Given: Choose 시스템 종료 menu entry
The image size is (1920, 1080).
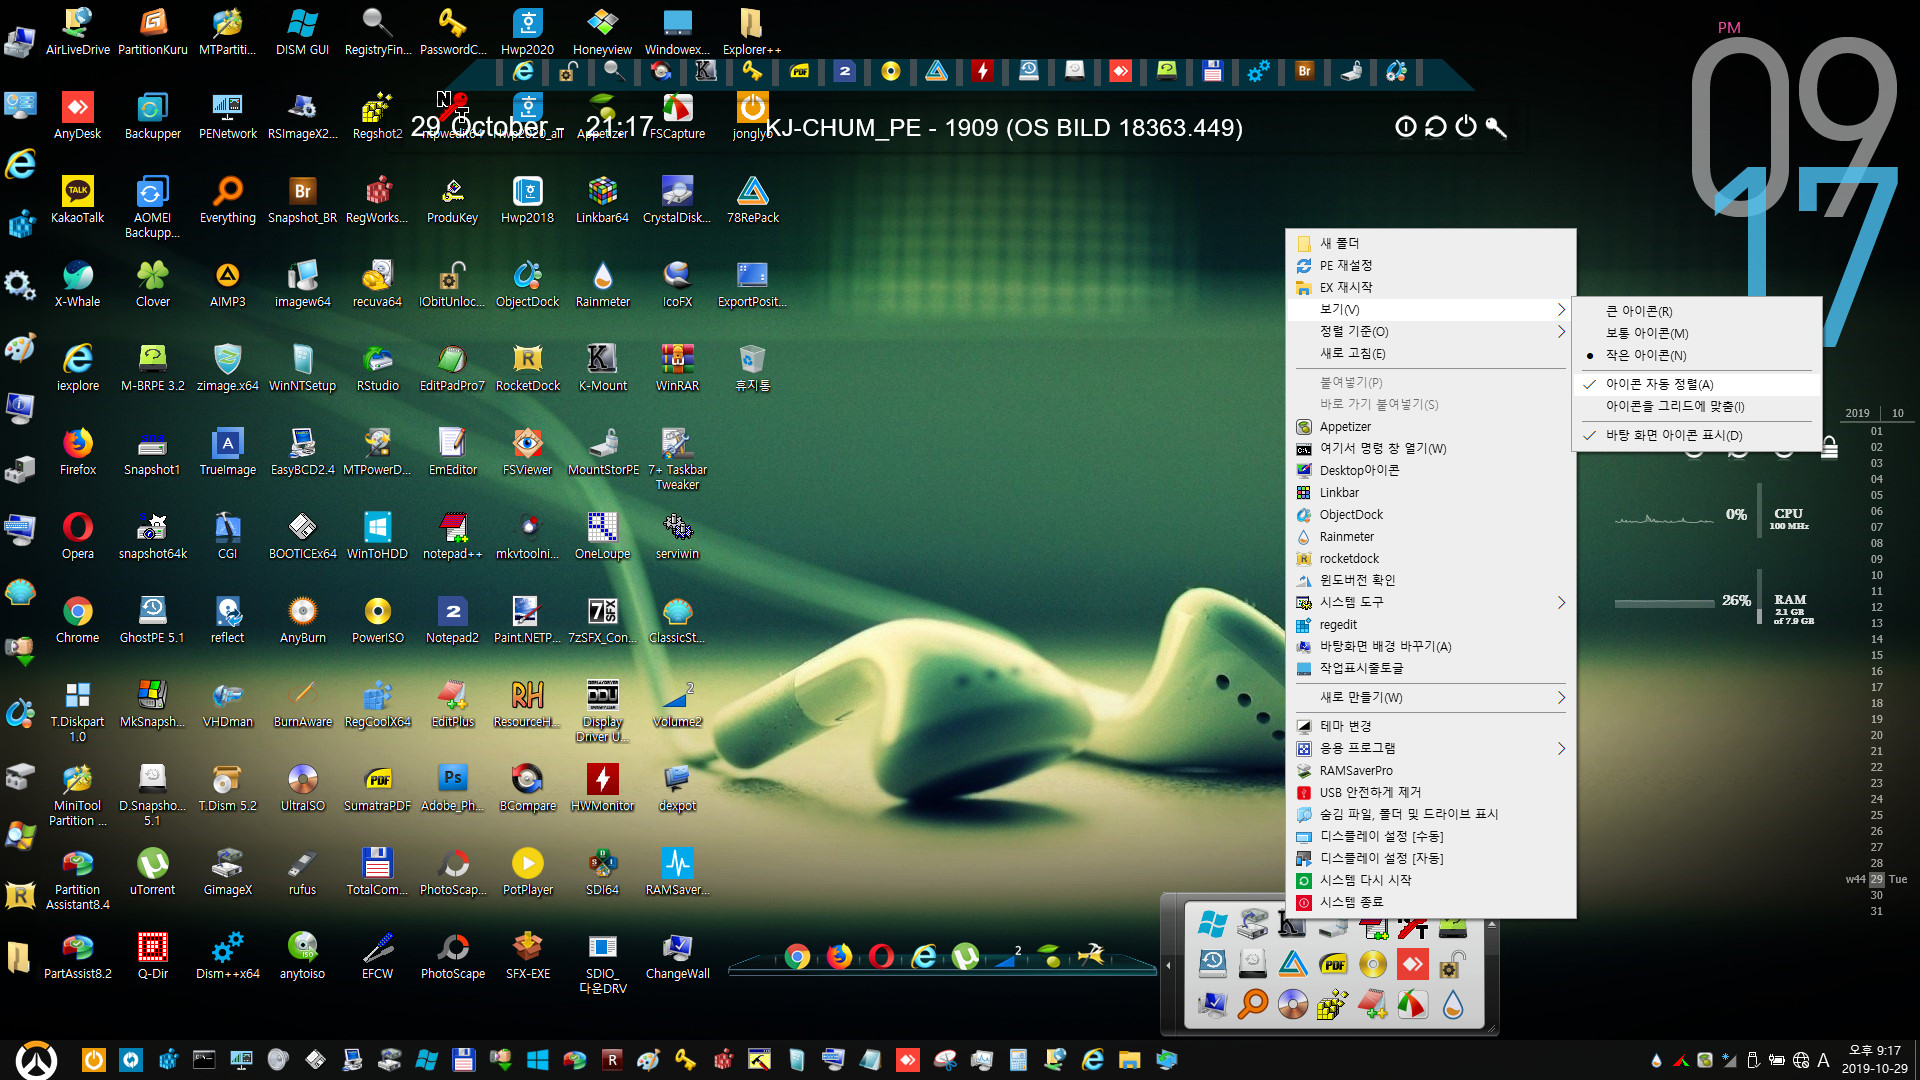Looking at the screenshot, I should coord(1431,902).
